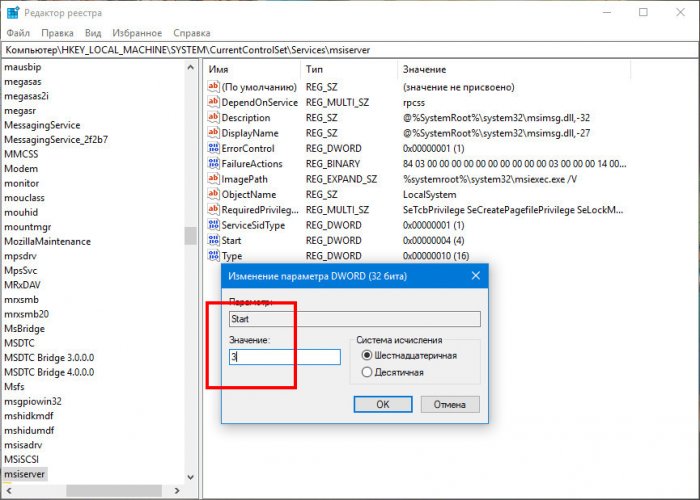700x500 pixels.
Task: Select the MessagingService key
Action: 42,125
